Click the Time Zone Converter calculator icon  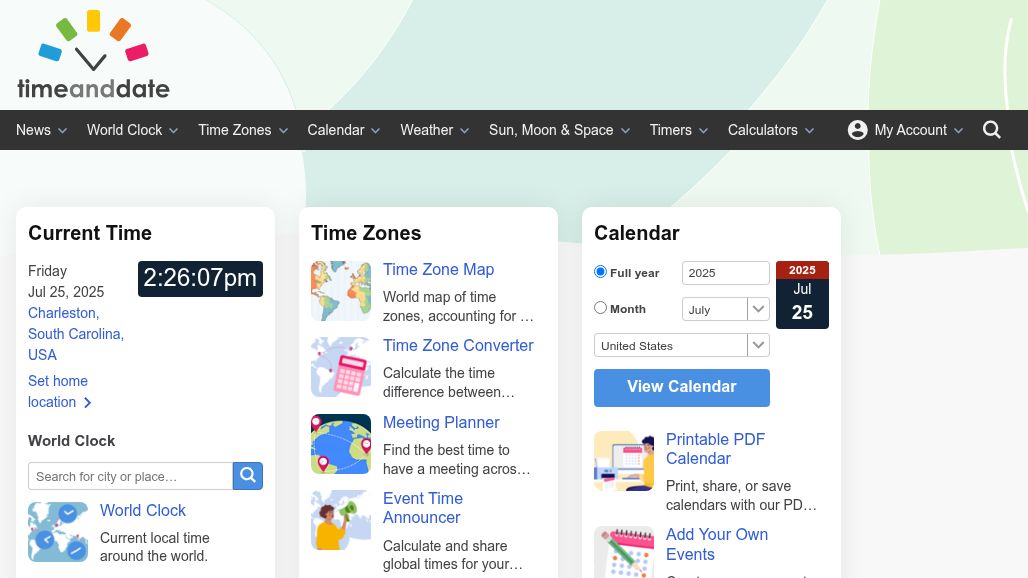341,367
